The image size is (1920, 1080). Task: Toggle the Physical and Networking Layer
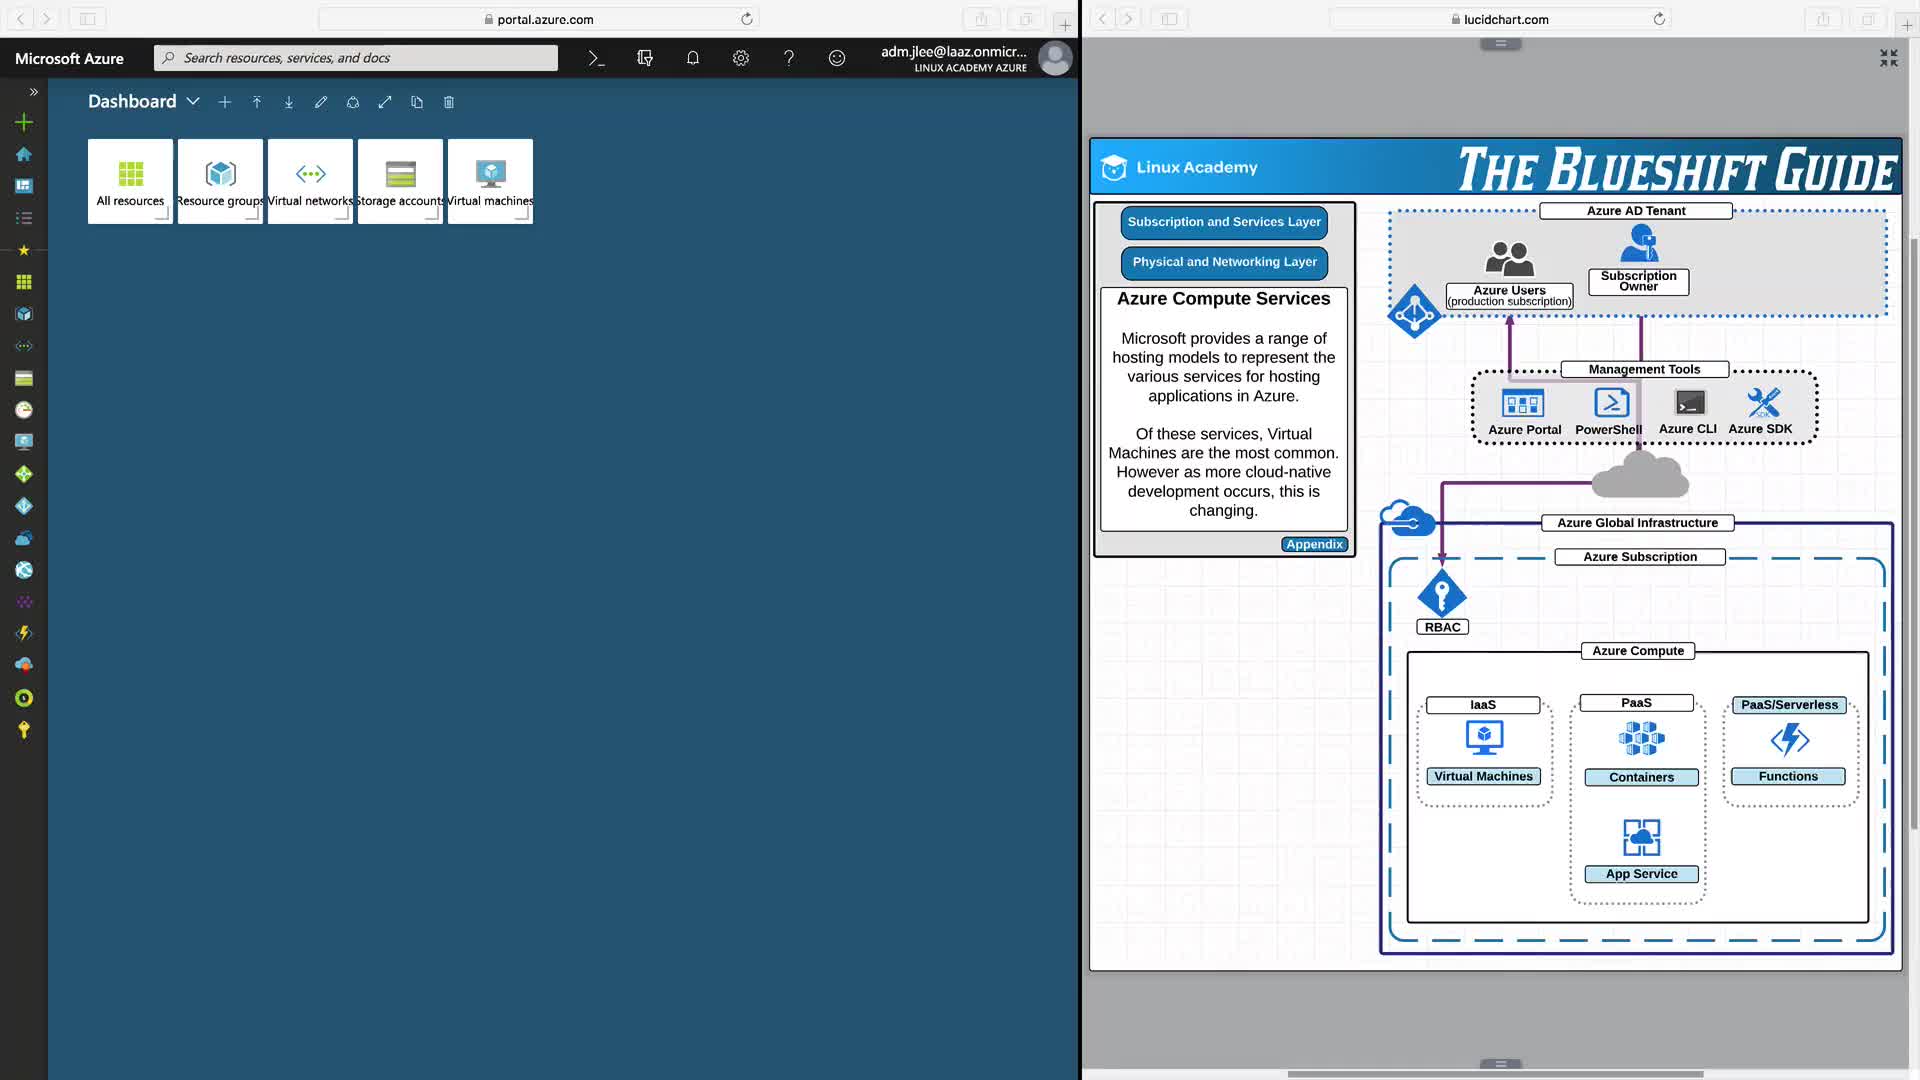click(1224, 262)
